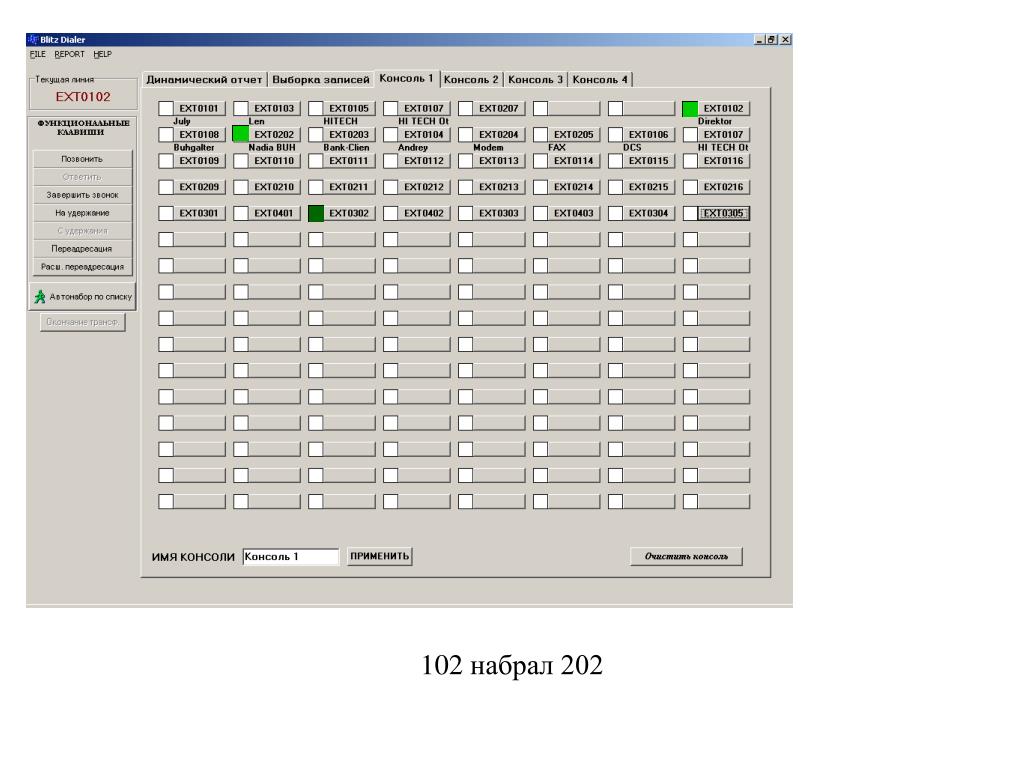Click the bright green indicator next to EXT0202
The width and height of the screenshot is (1024, 768).
point(241,135)
